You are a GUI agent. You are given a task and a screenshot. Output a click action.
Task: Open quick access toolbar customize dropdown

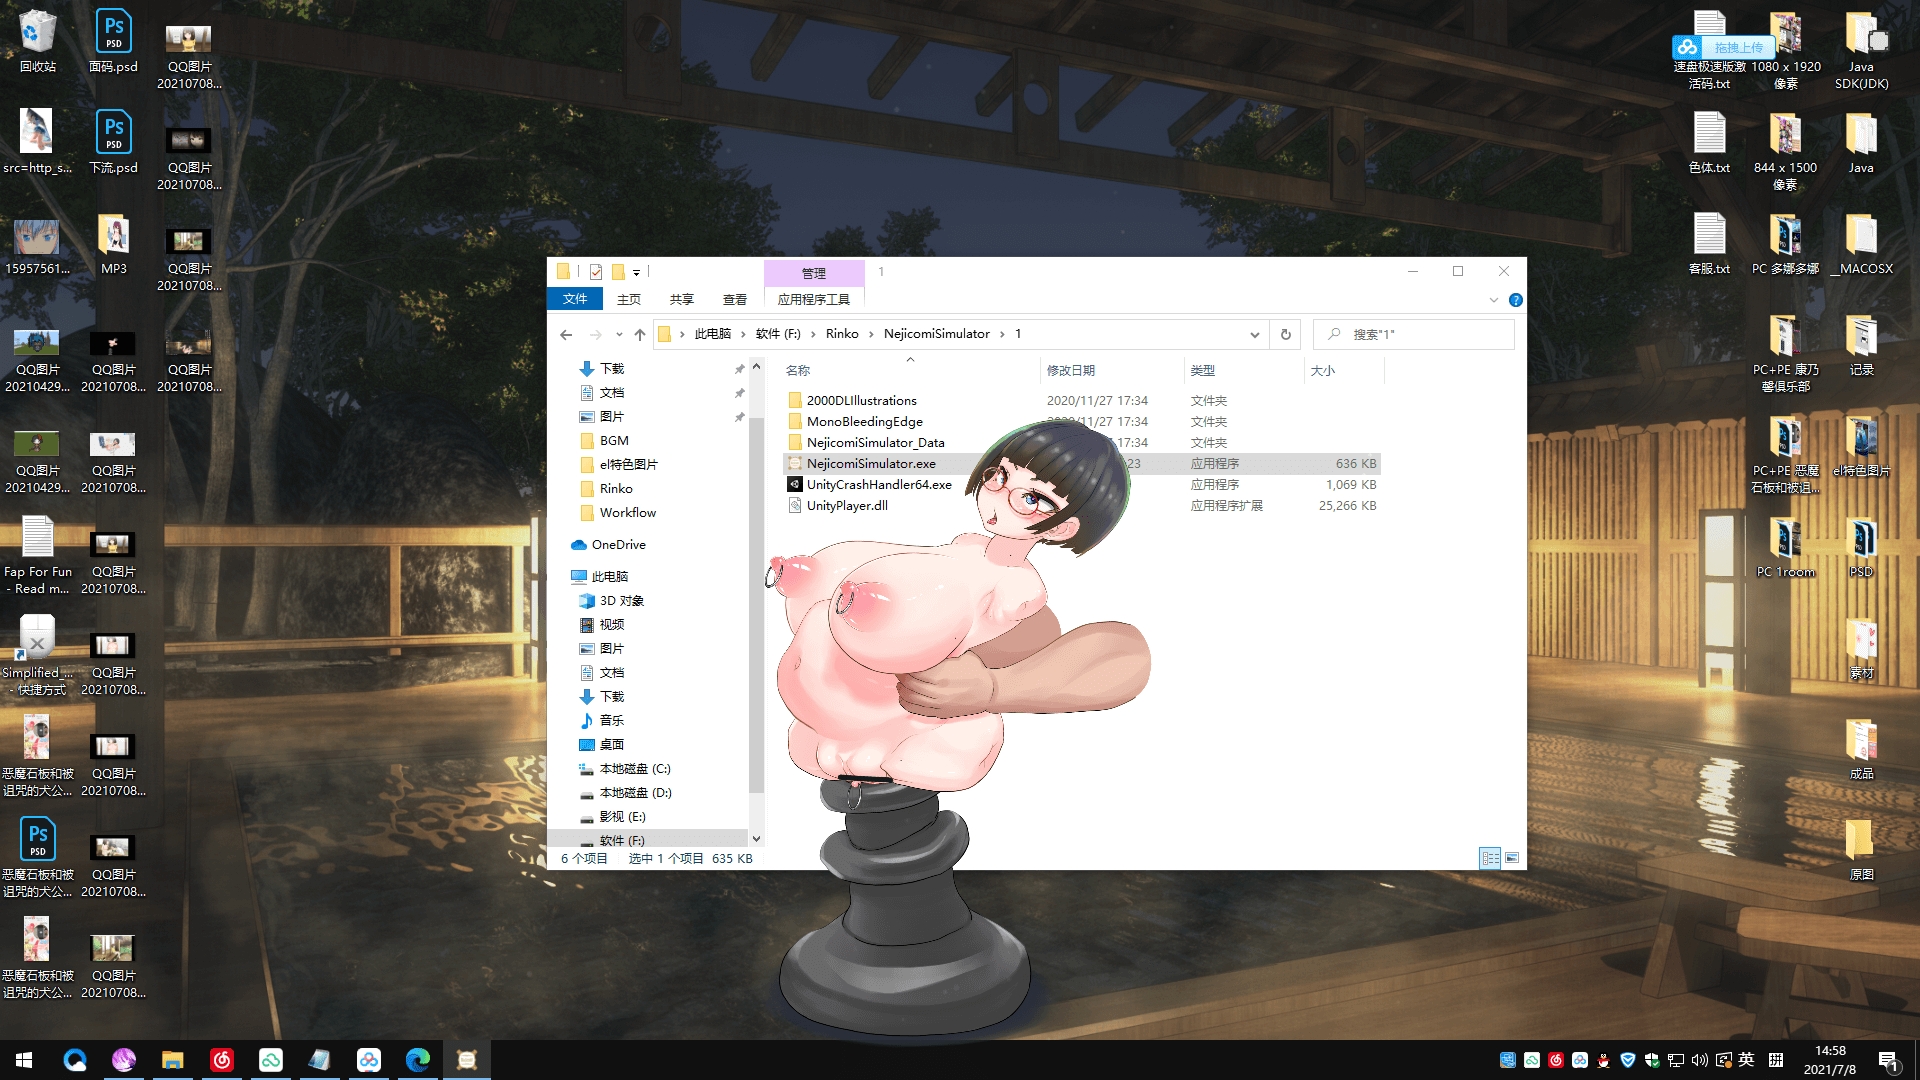click(x=636, y=272)
